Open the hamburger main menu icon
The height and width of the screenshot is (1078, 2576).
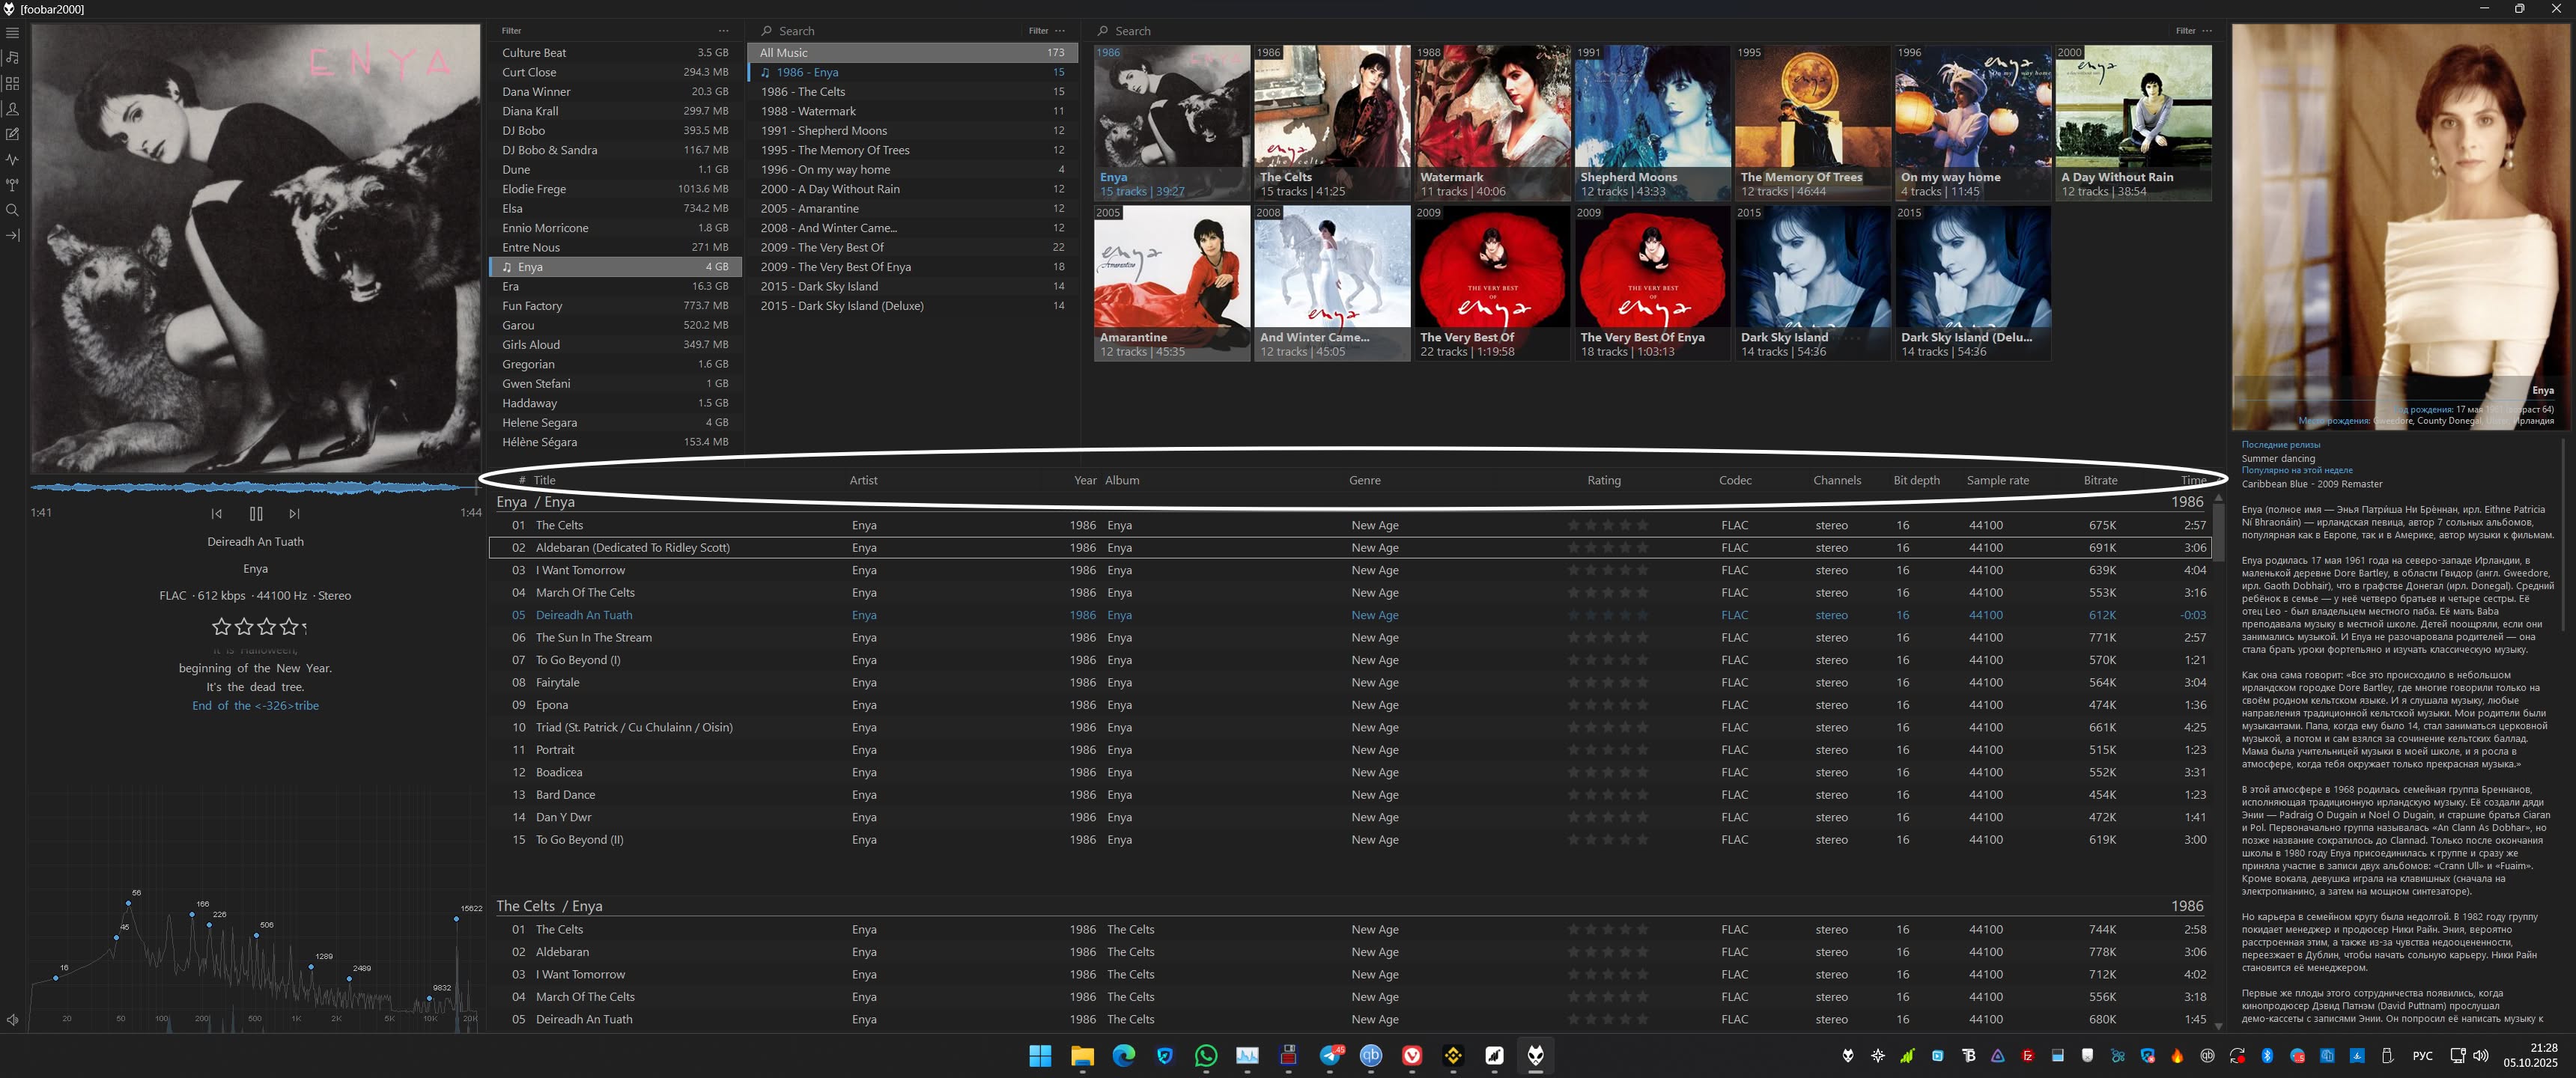(12, 33)
